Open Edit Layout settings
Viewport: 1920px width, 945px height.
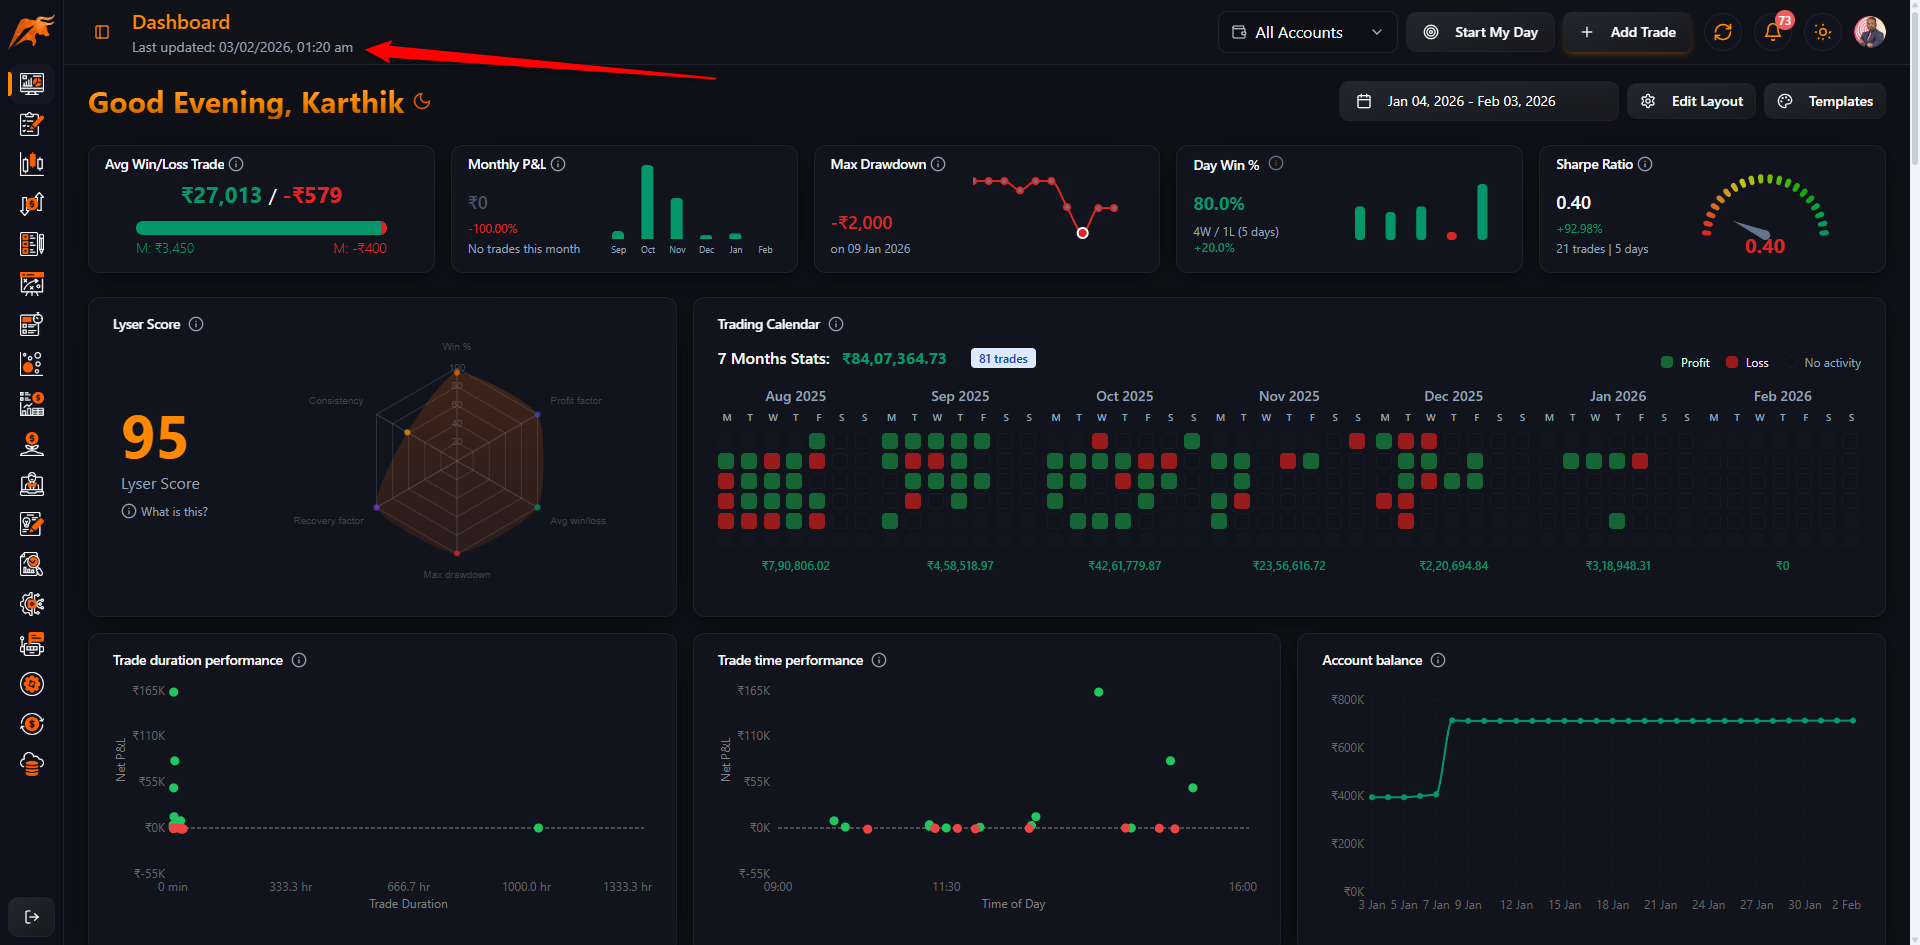1691,100
